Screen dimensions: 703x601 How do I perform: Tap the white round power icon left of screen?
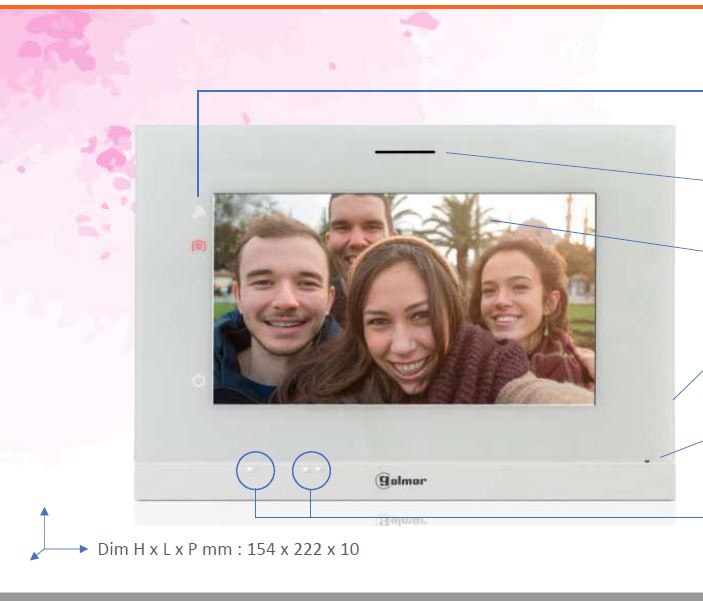(199, 381)
